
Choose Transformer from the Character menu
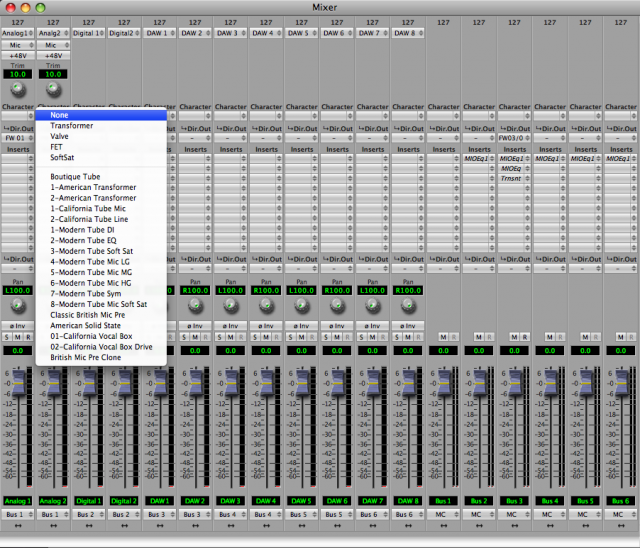pos(101,126)
